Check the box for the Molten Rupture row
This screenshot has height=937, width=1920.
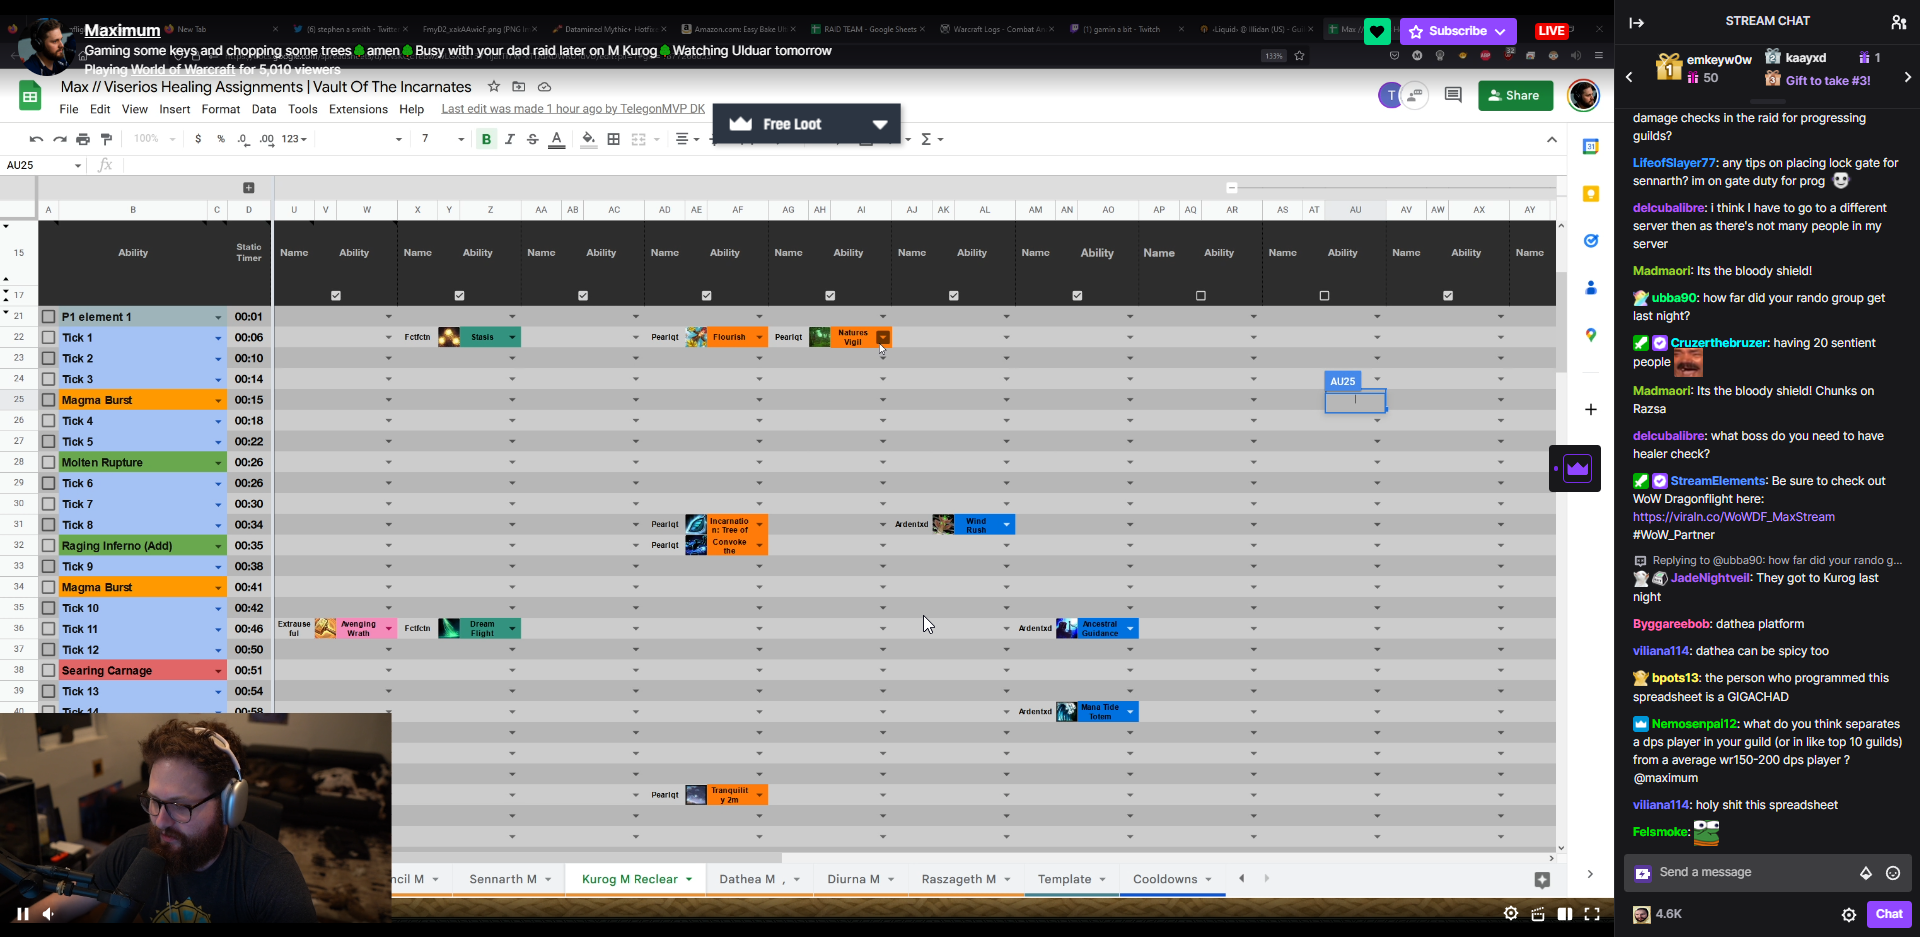point(48,462)
